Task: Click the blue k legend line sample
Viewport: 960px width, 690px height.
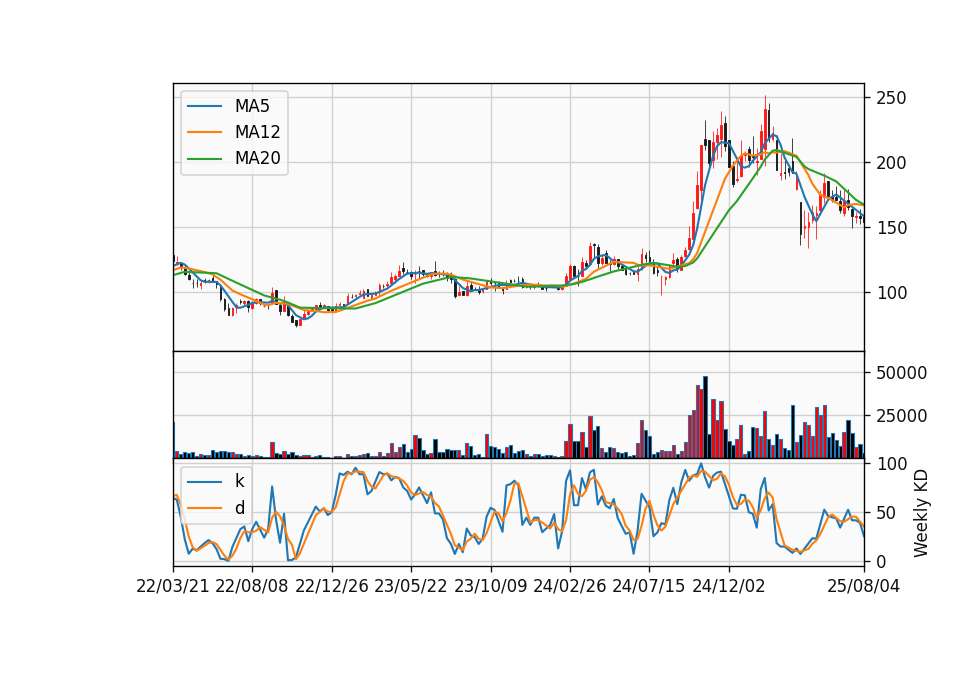Action: pos(204,481)
